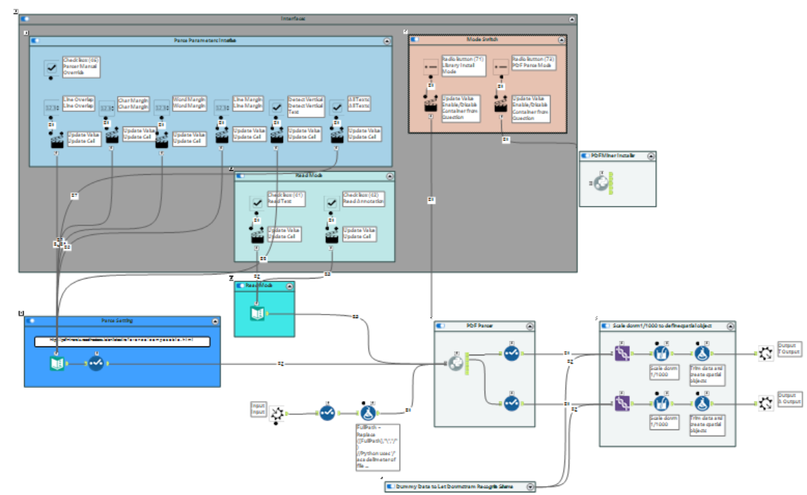Select the PDF Parse Mode radio button tool
This screenshot has width=807, height=495.
point(501,67)
